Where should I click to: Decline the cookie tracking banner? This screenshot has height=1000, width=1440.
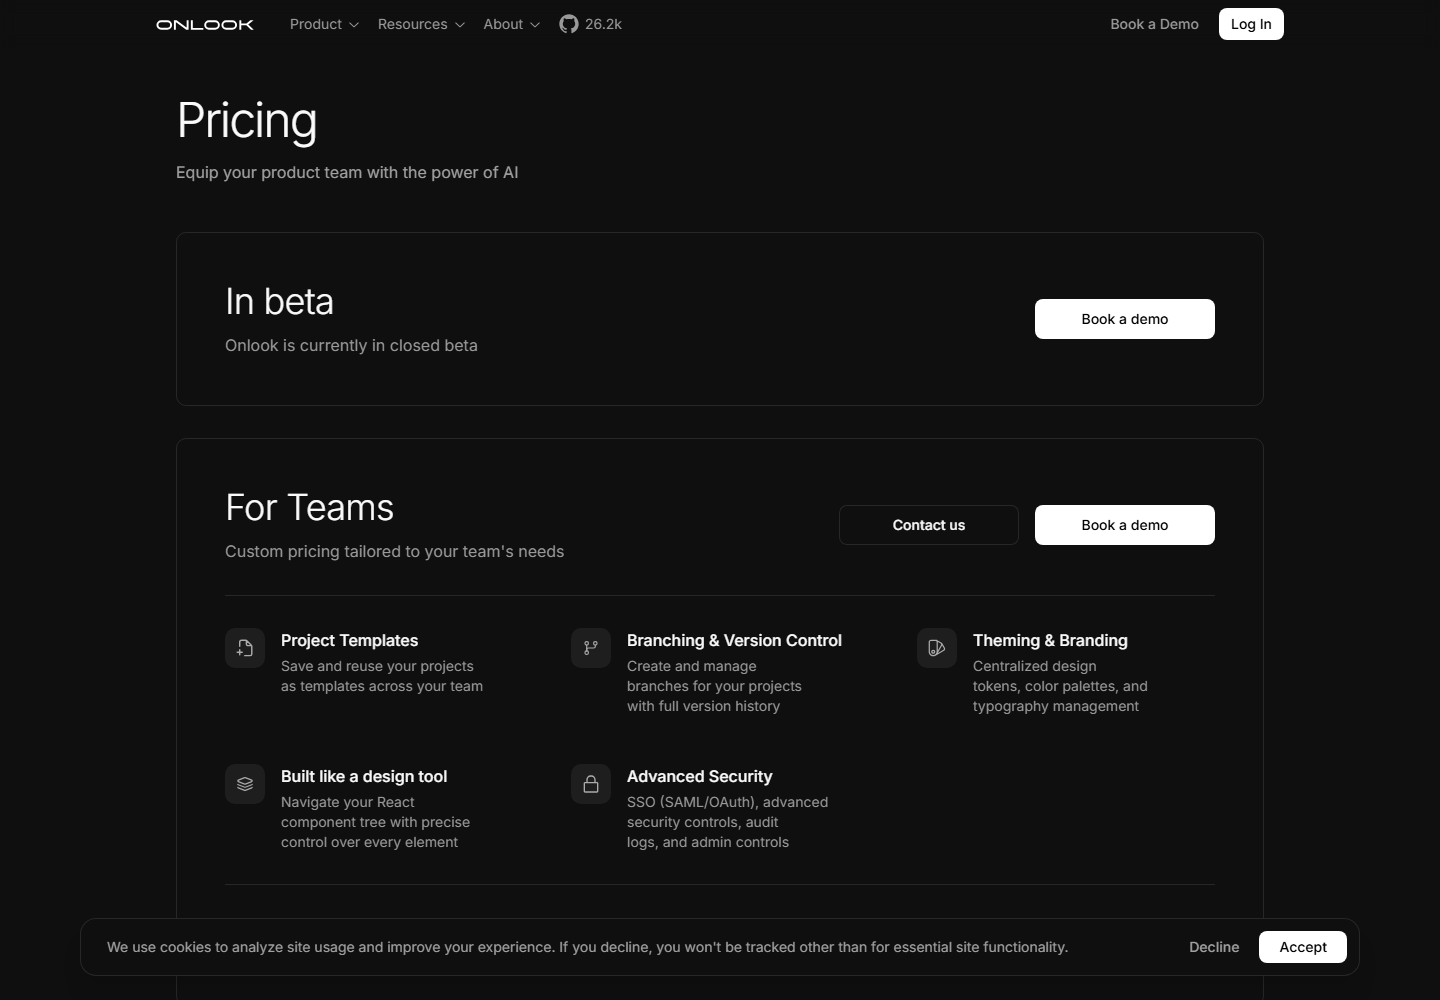pyautogui.click(x=1214, y=947)
